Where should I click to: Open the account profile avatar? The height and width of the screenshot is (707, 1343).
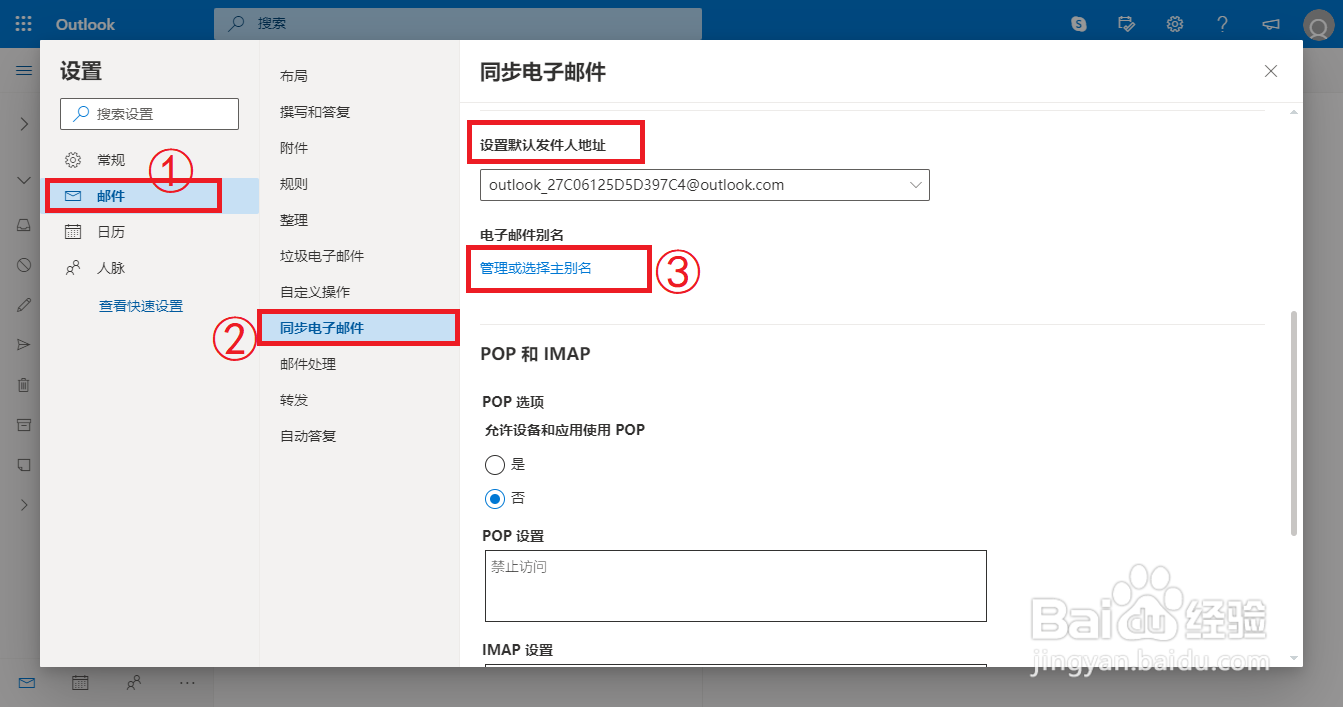(x=1318, y=25)
